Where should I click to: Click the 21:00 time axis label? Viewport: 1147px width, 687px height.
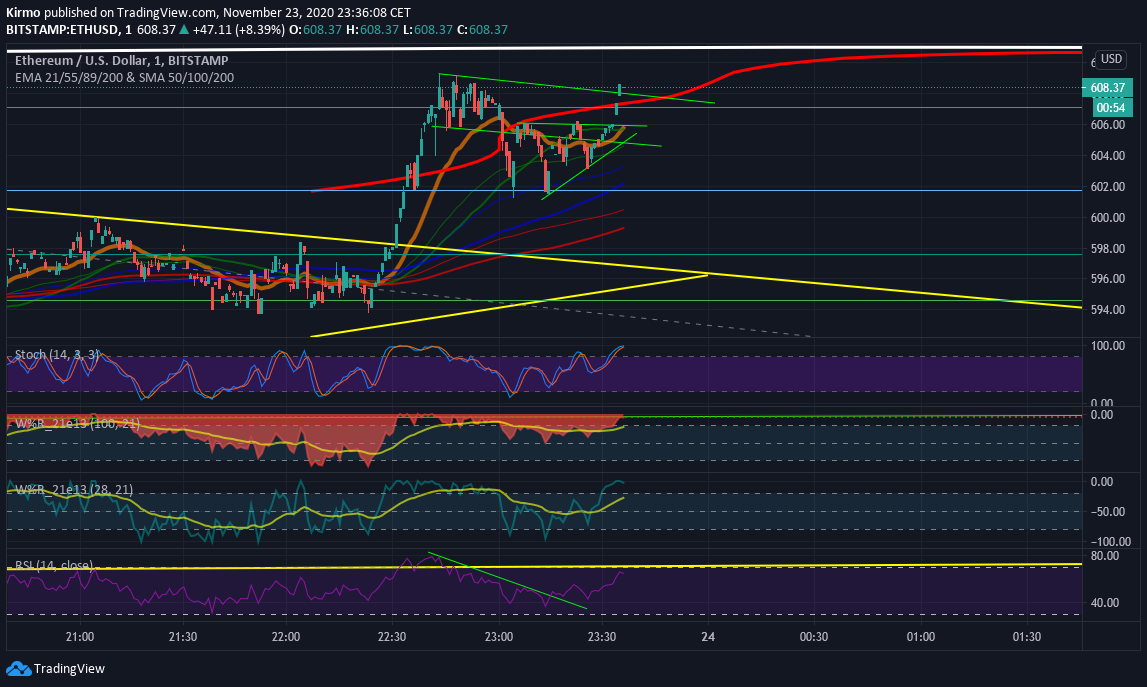[x=80, y=637]
